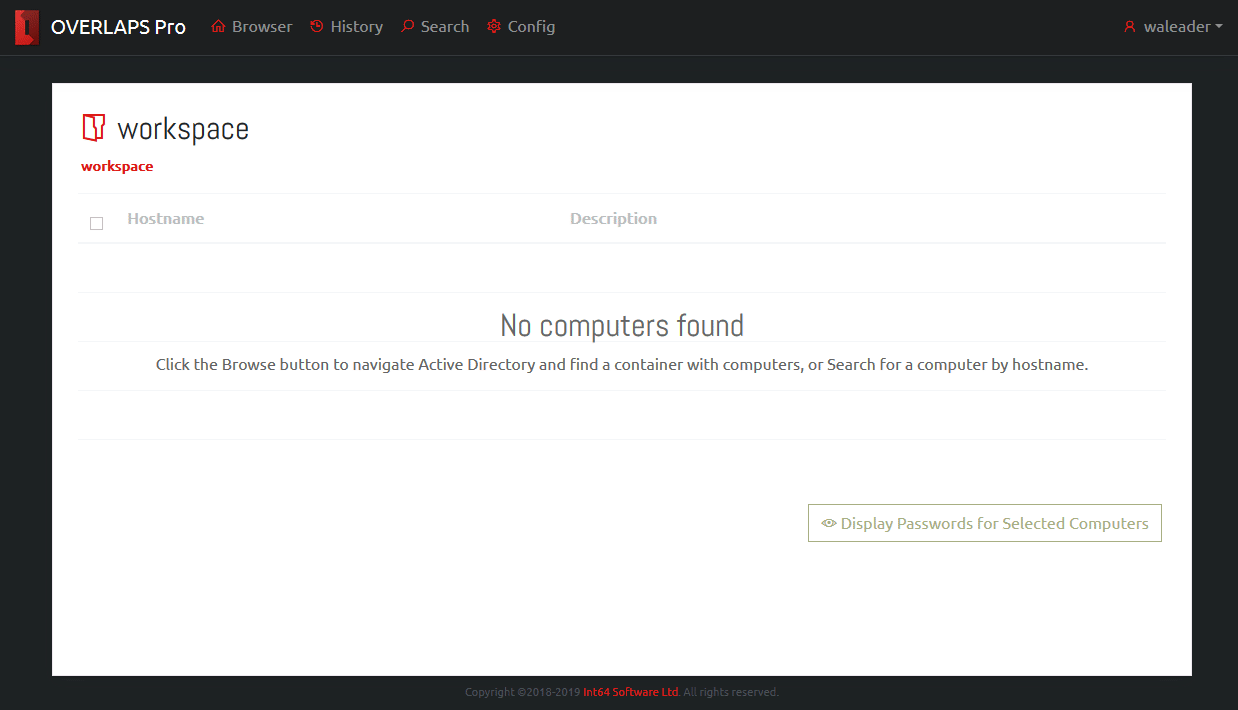Open the Browser nav item
1238x710 pixels.
point(252,27)
